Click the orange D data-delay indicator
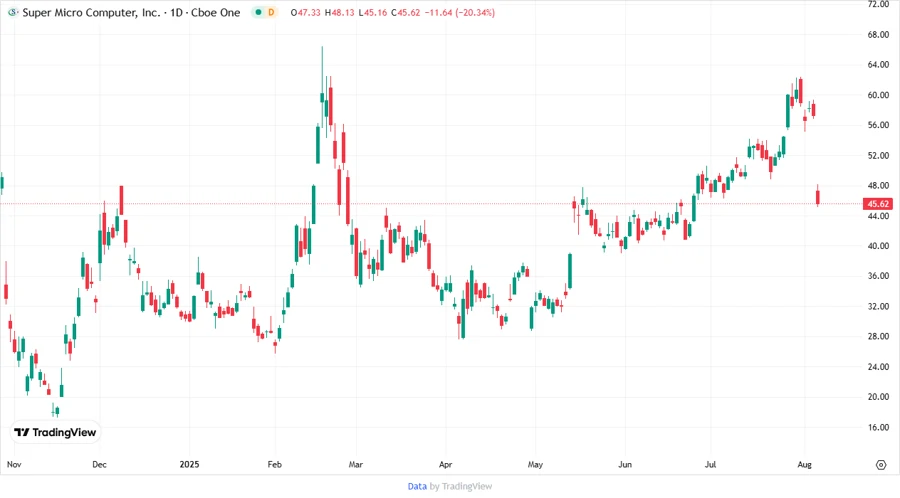Screen dimensions: 900x498 [271, 12]
